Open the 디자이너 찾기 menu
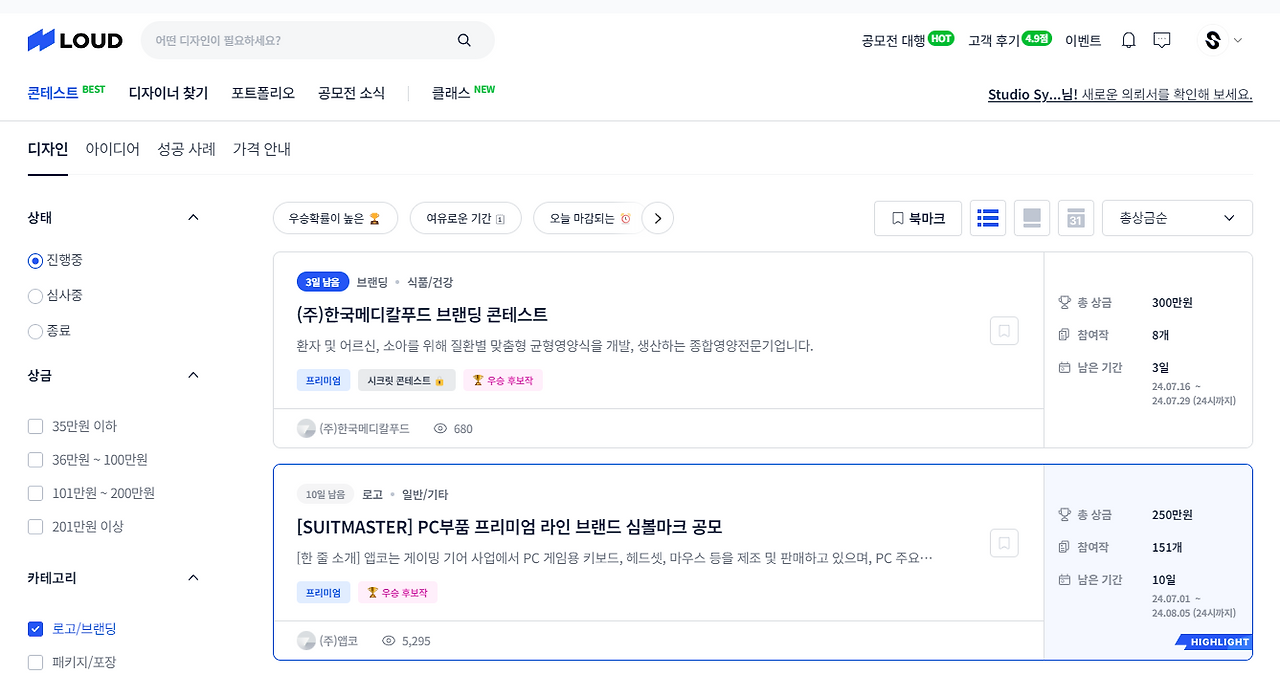This screenshot has height=674, width=1280. point(168,90)
